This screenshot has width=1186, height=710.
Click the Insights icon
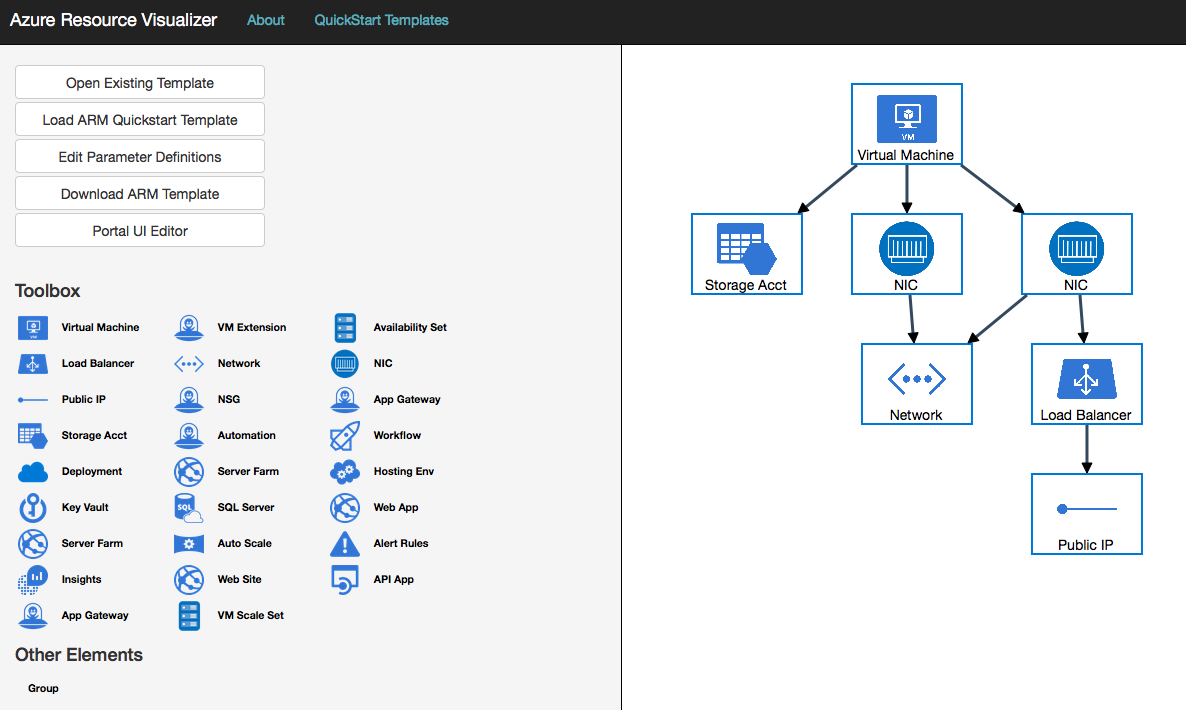pos(33,579)
